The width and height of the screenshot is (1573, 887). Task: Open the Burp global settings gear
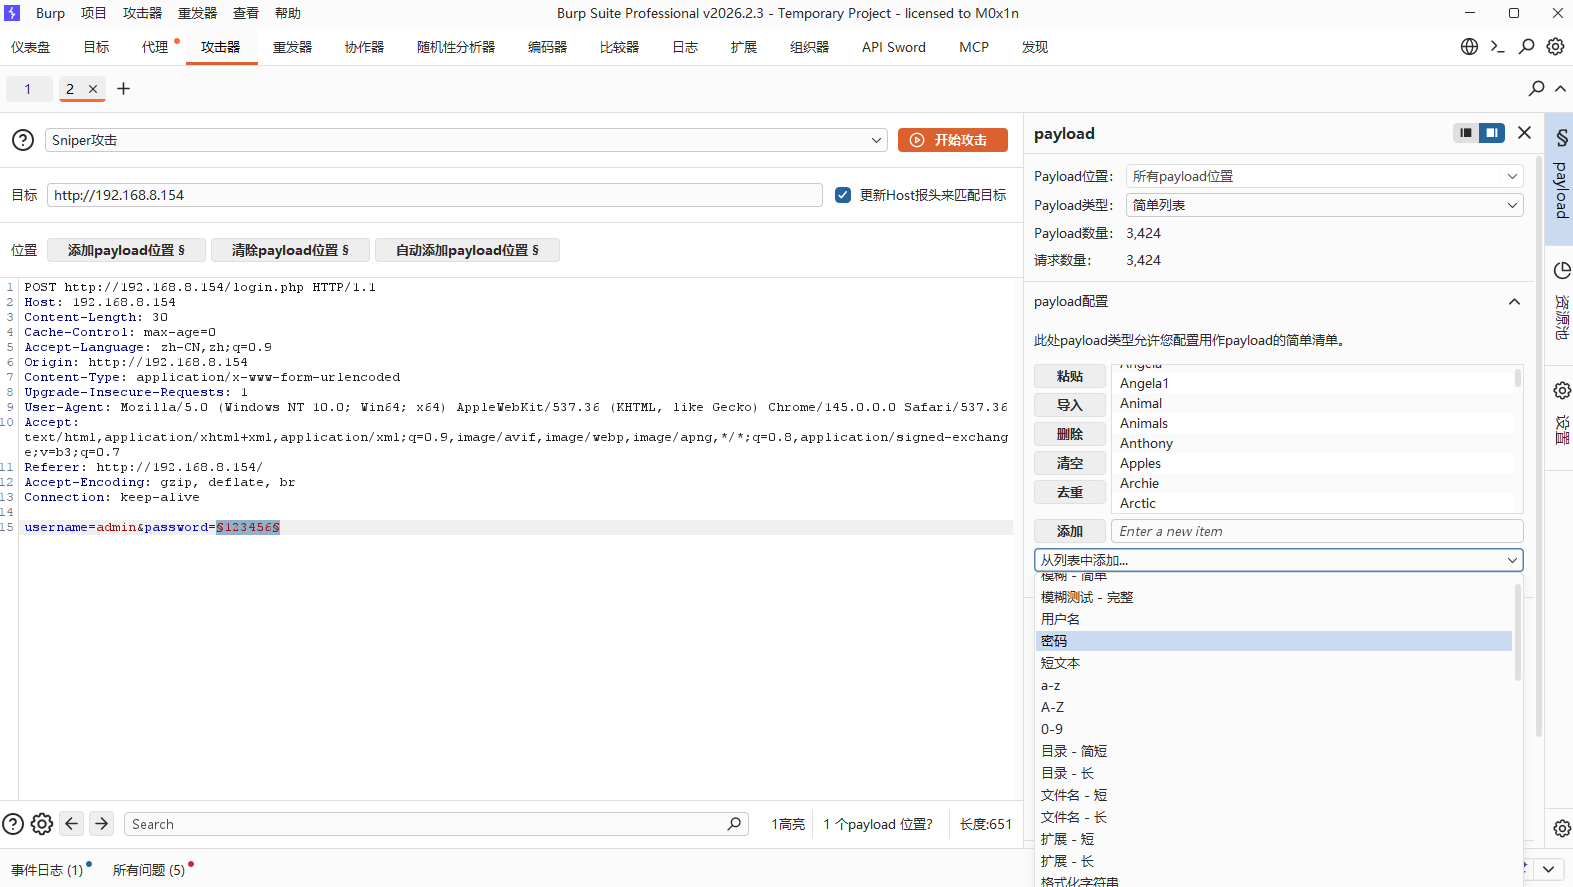tap(1555, 47)
